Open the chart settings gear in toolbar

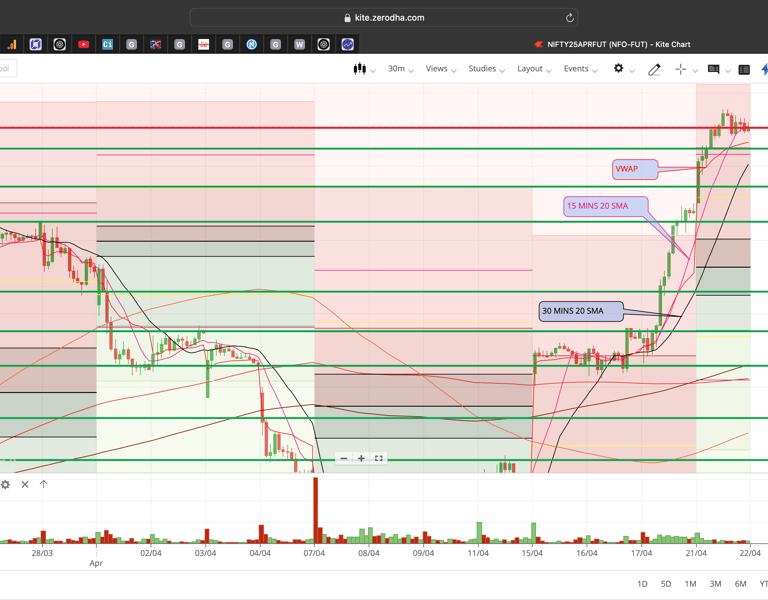click(619, 68)
